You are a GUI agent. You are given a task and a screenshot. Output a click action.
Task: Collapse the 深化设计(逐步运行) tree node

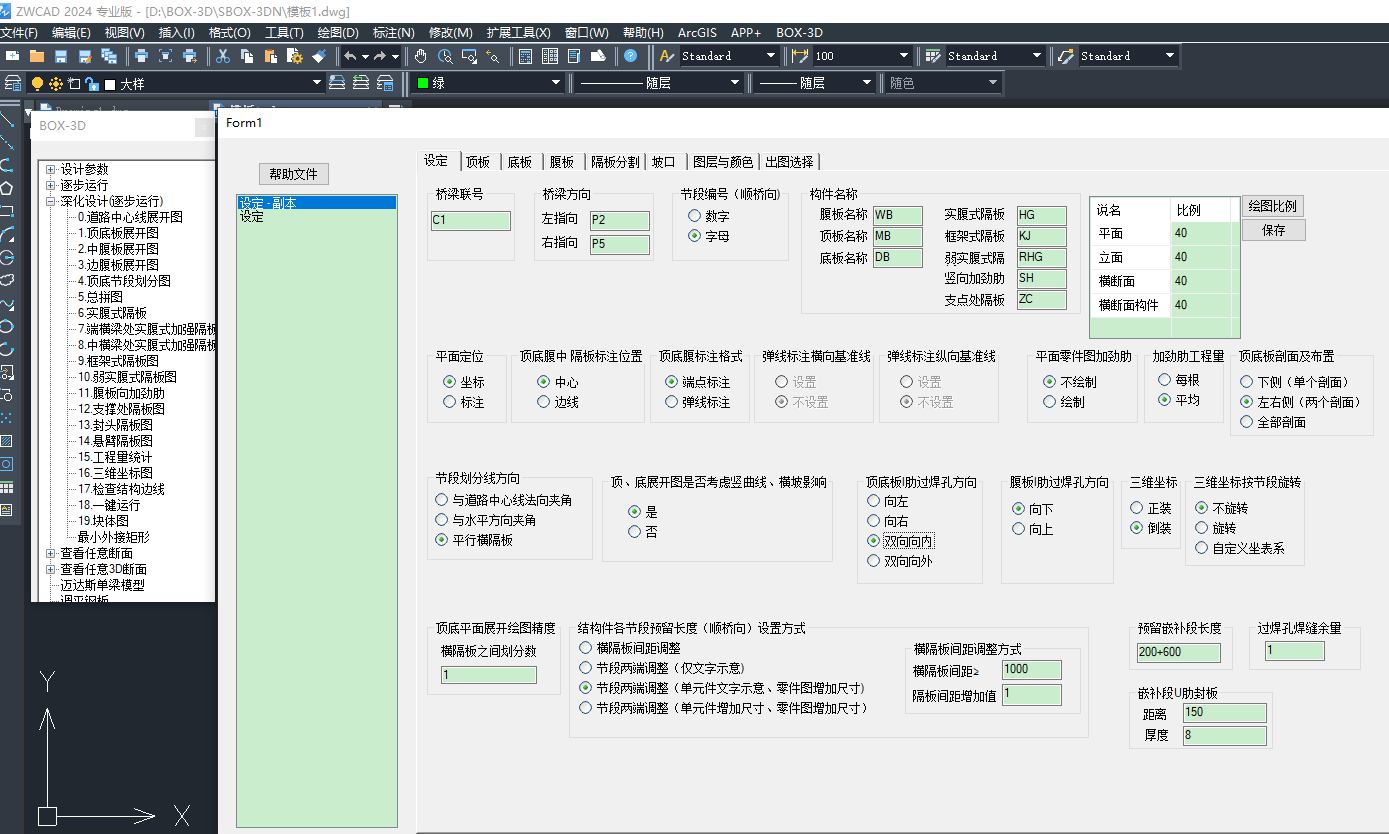51,201
